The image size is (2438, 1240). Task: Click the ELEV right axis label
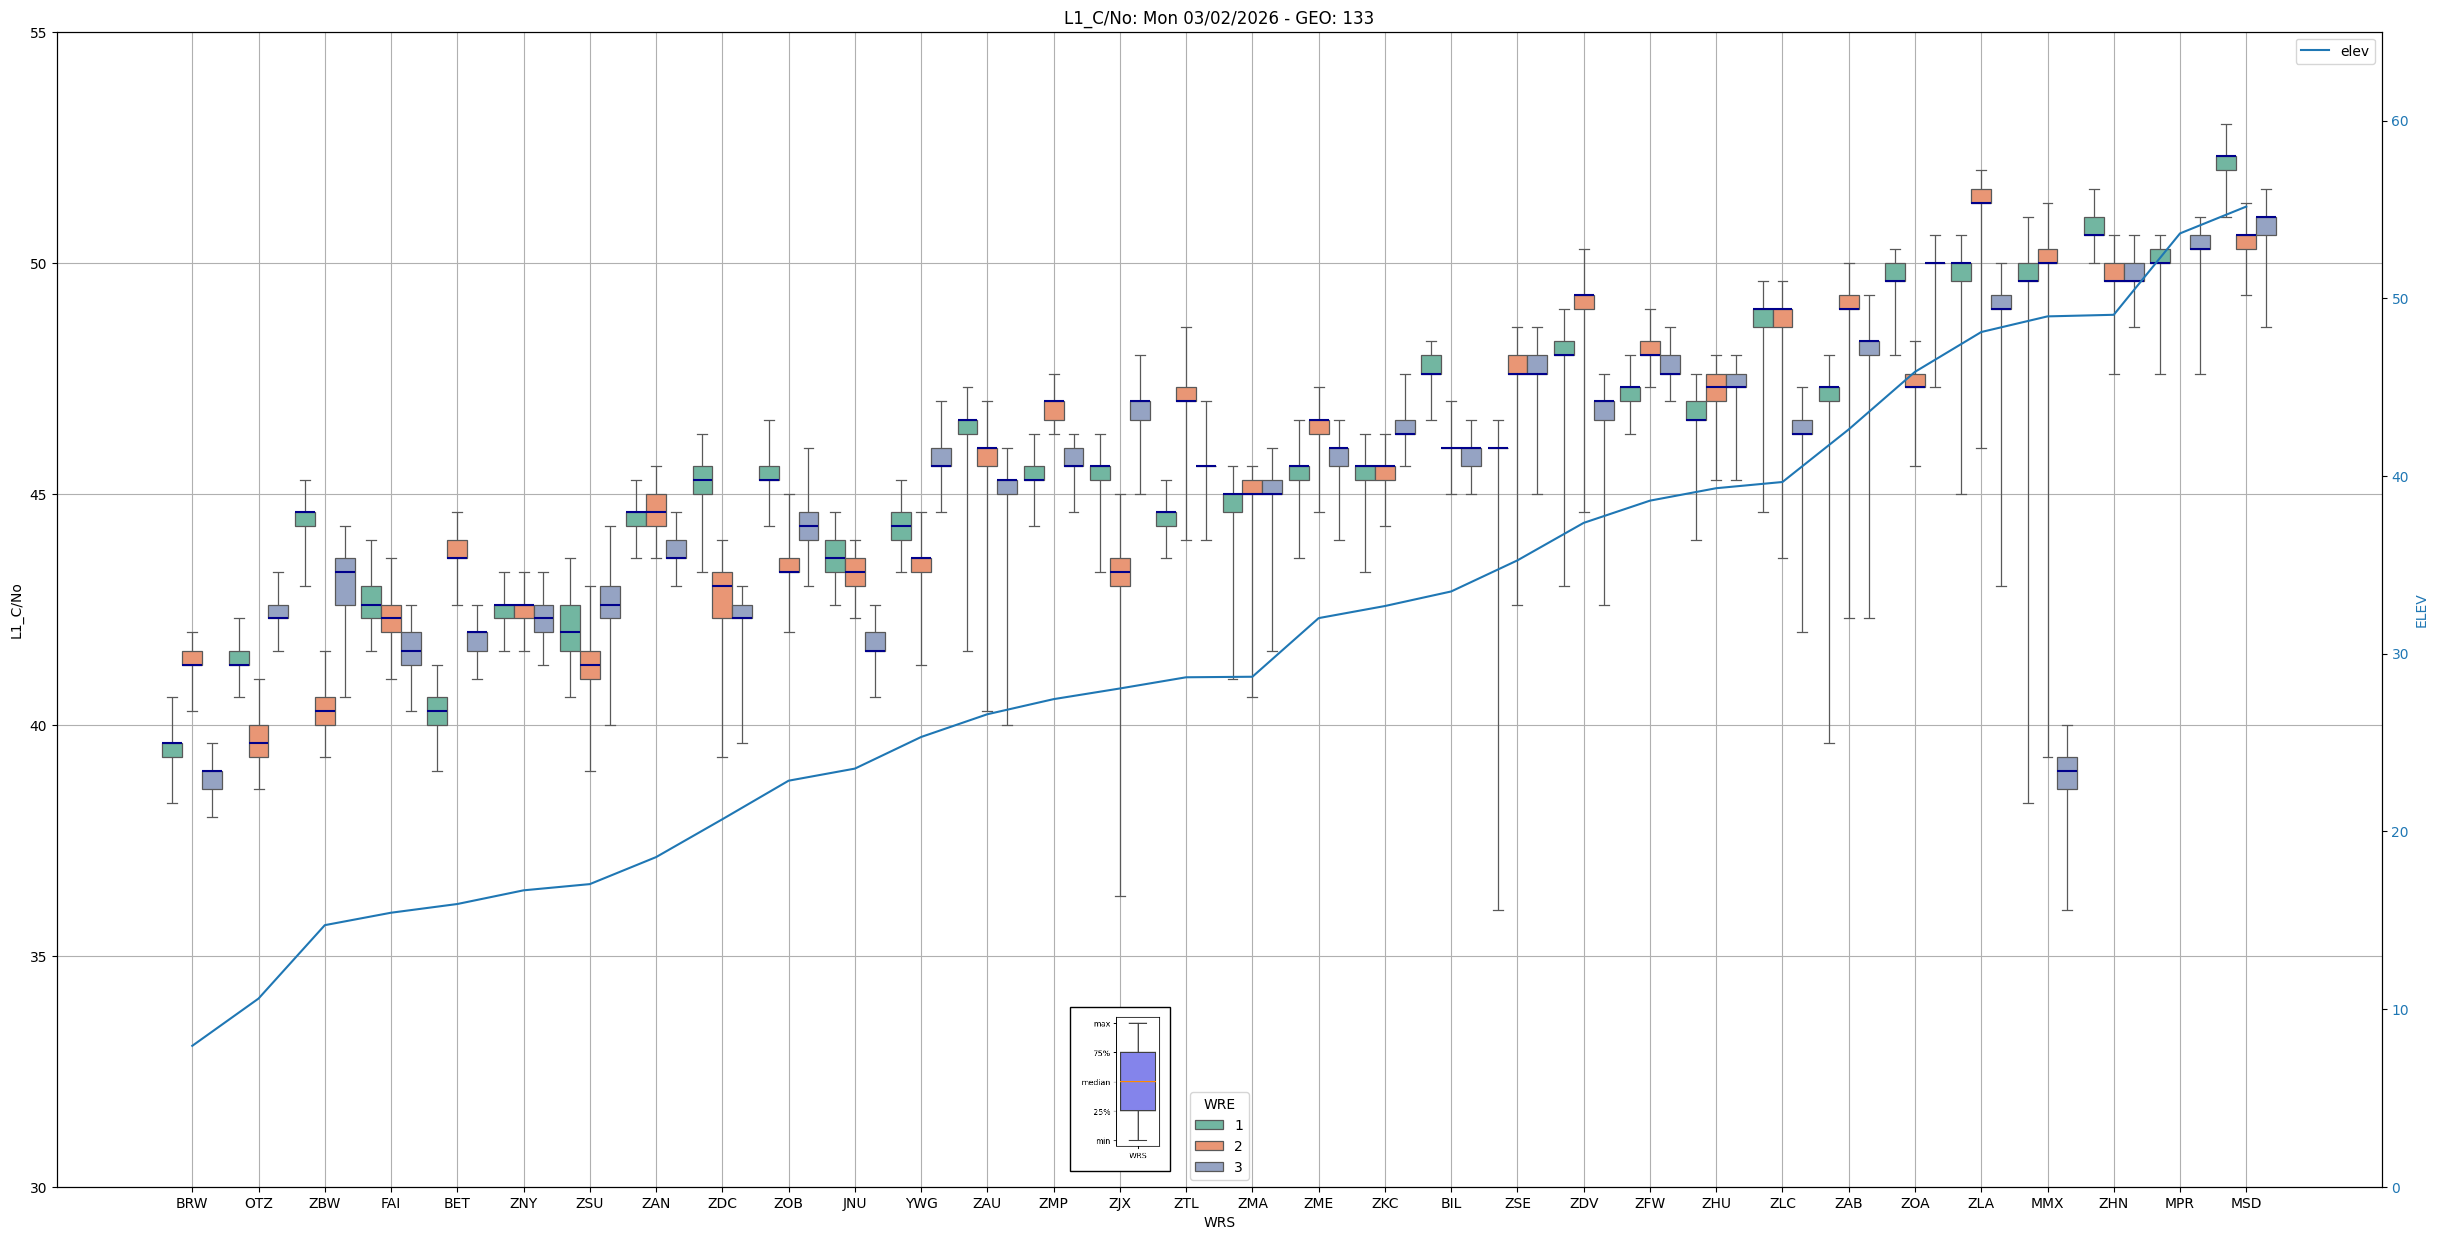[2421, 611]
